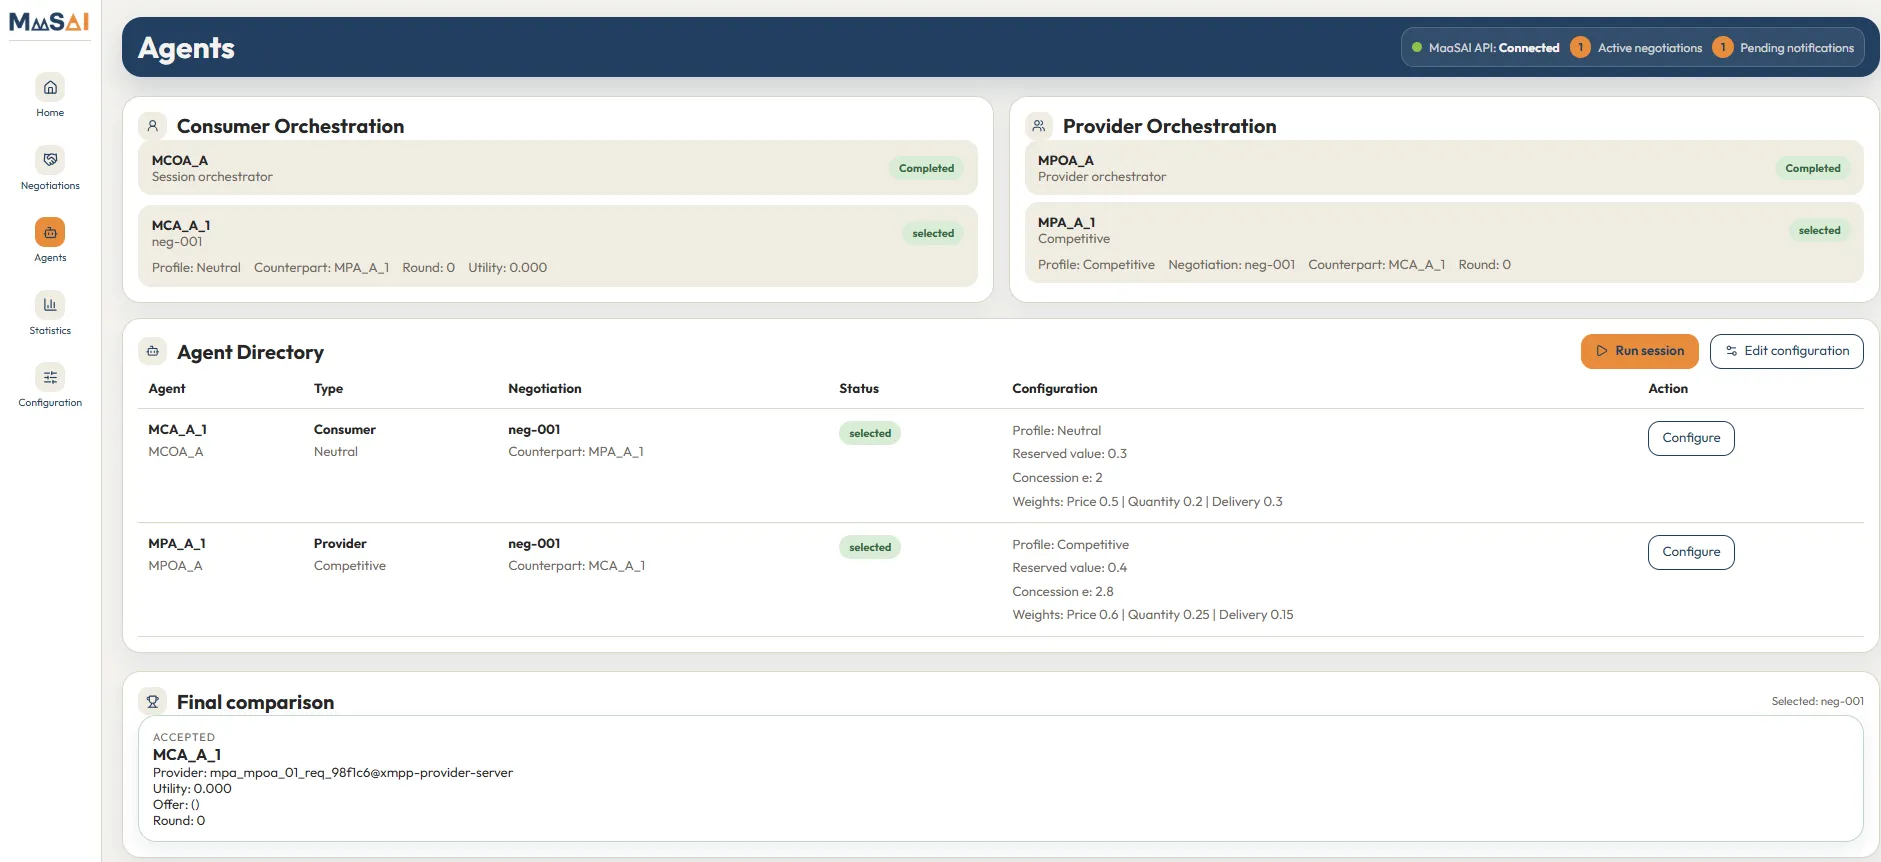The width and height of the screenshot is (1881, 862).
Task: Open Edit configuration
Action: coord(1786,351)
